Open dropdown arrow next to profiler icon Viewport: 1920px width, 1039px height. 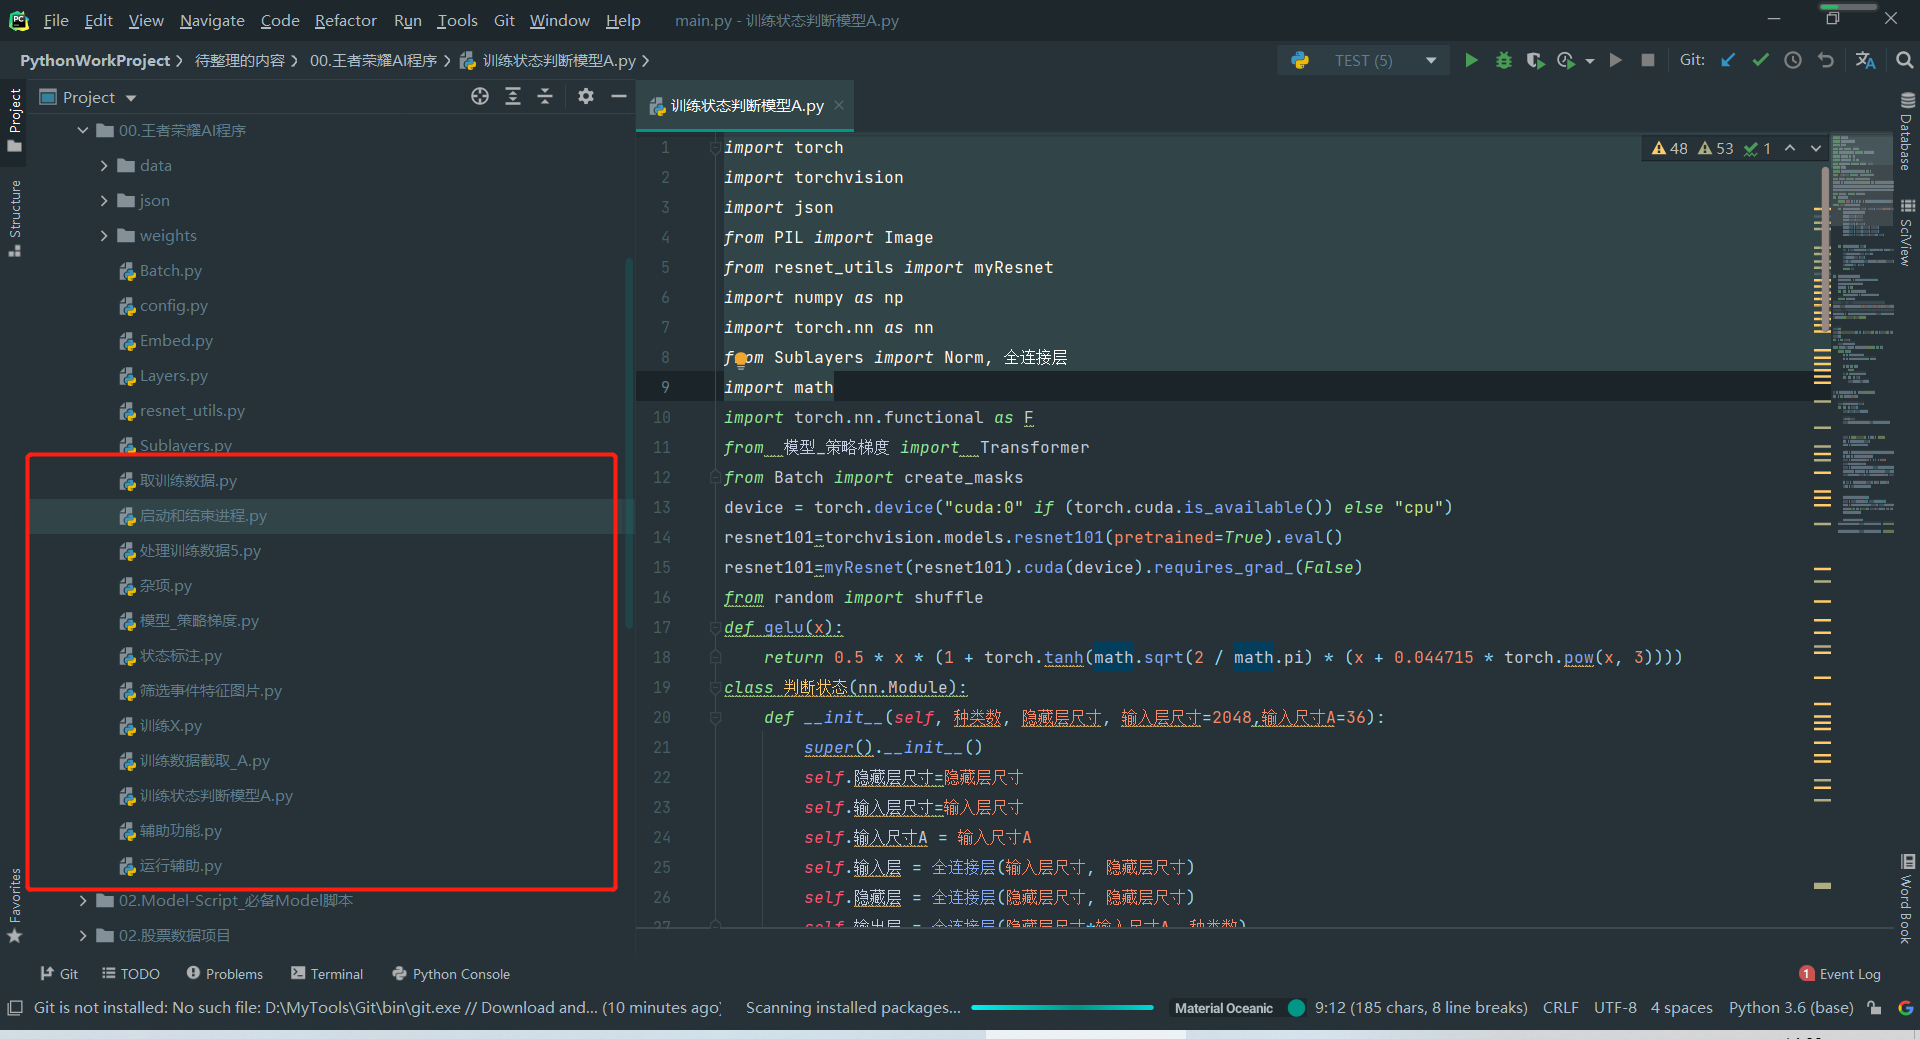point(1590,61)
